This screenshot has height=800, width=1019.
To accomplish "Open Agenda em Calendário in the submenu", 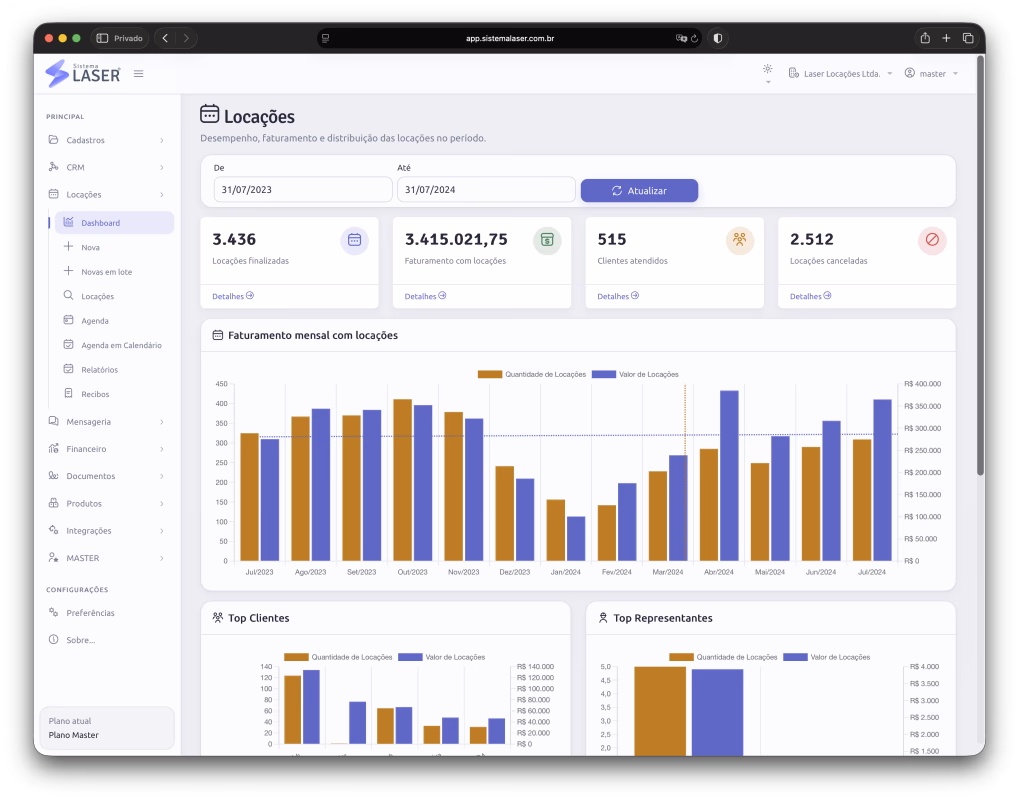I will tap(121, 346).
